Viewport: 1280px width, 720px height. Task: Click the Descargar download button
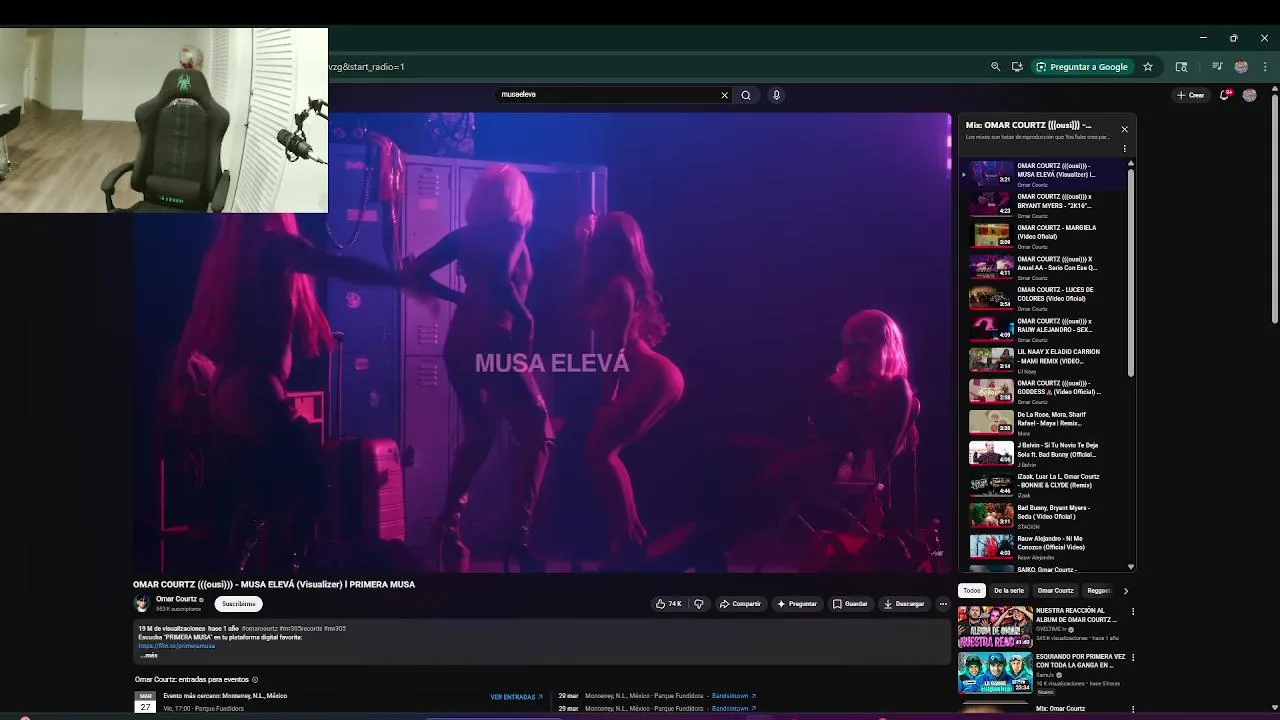coord(904,604)
